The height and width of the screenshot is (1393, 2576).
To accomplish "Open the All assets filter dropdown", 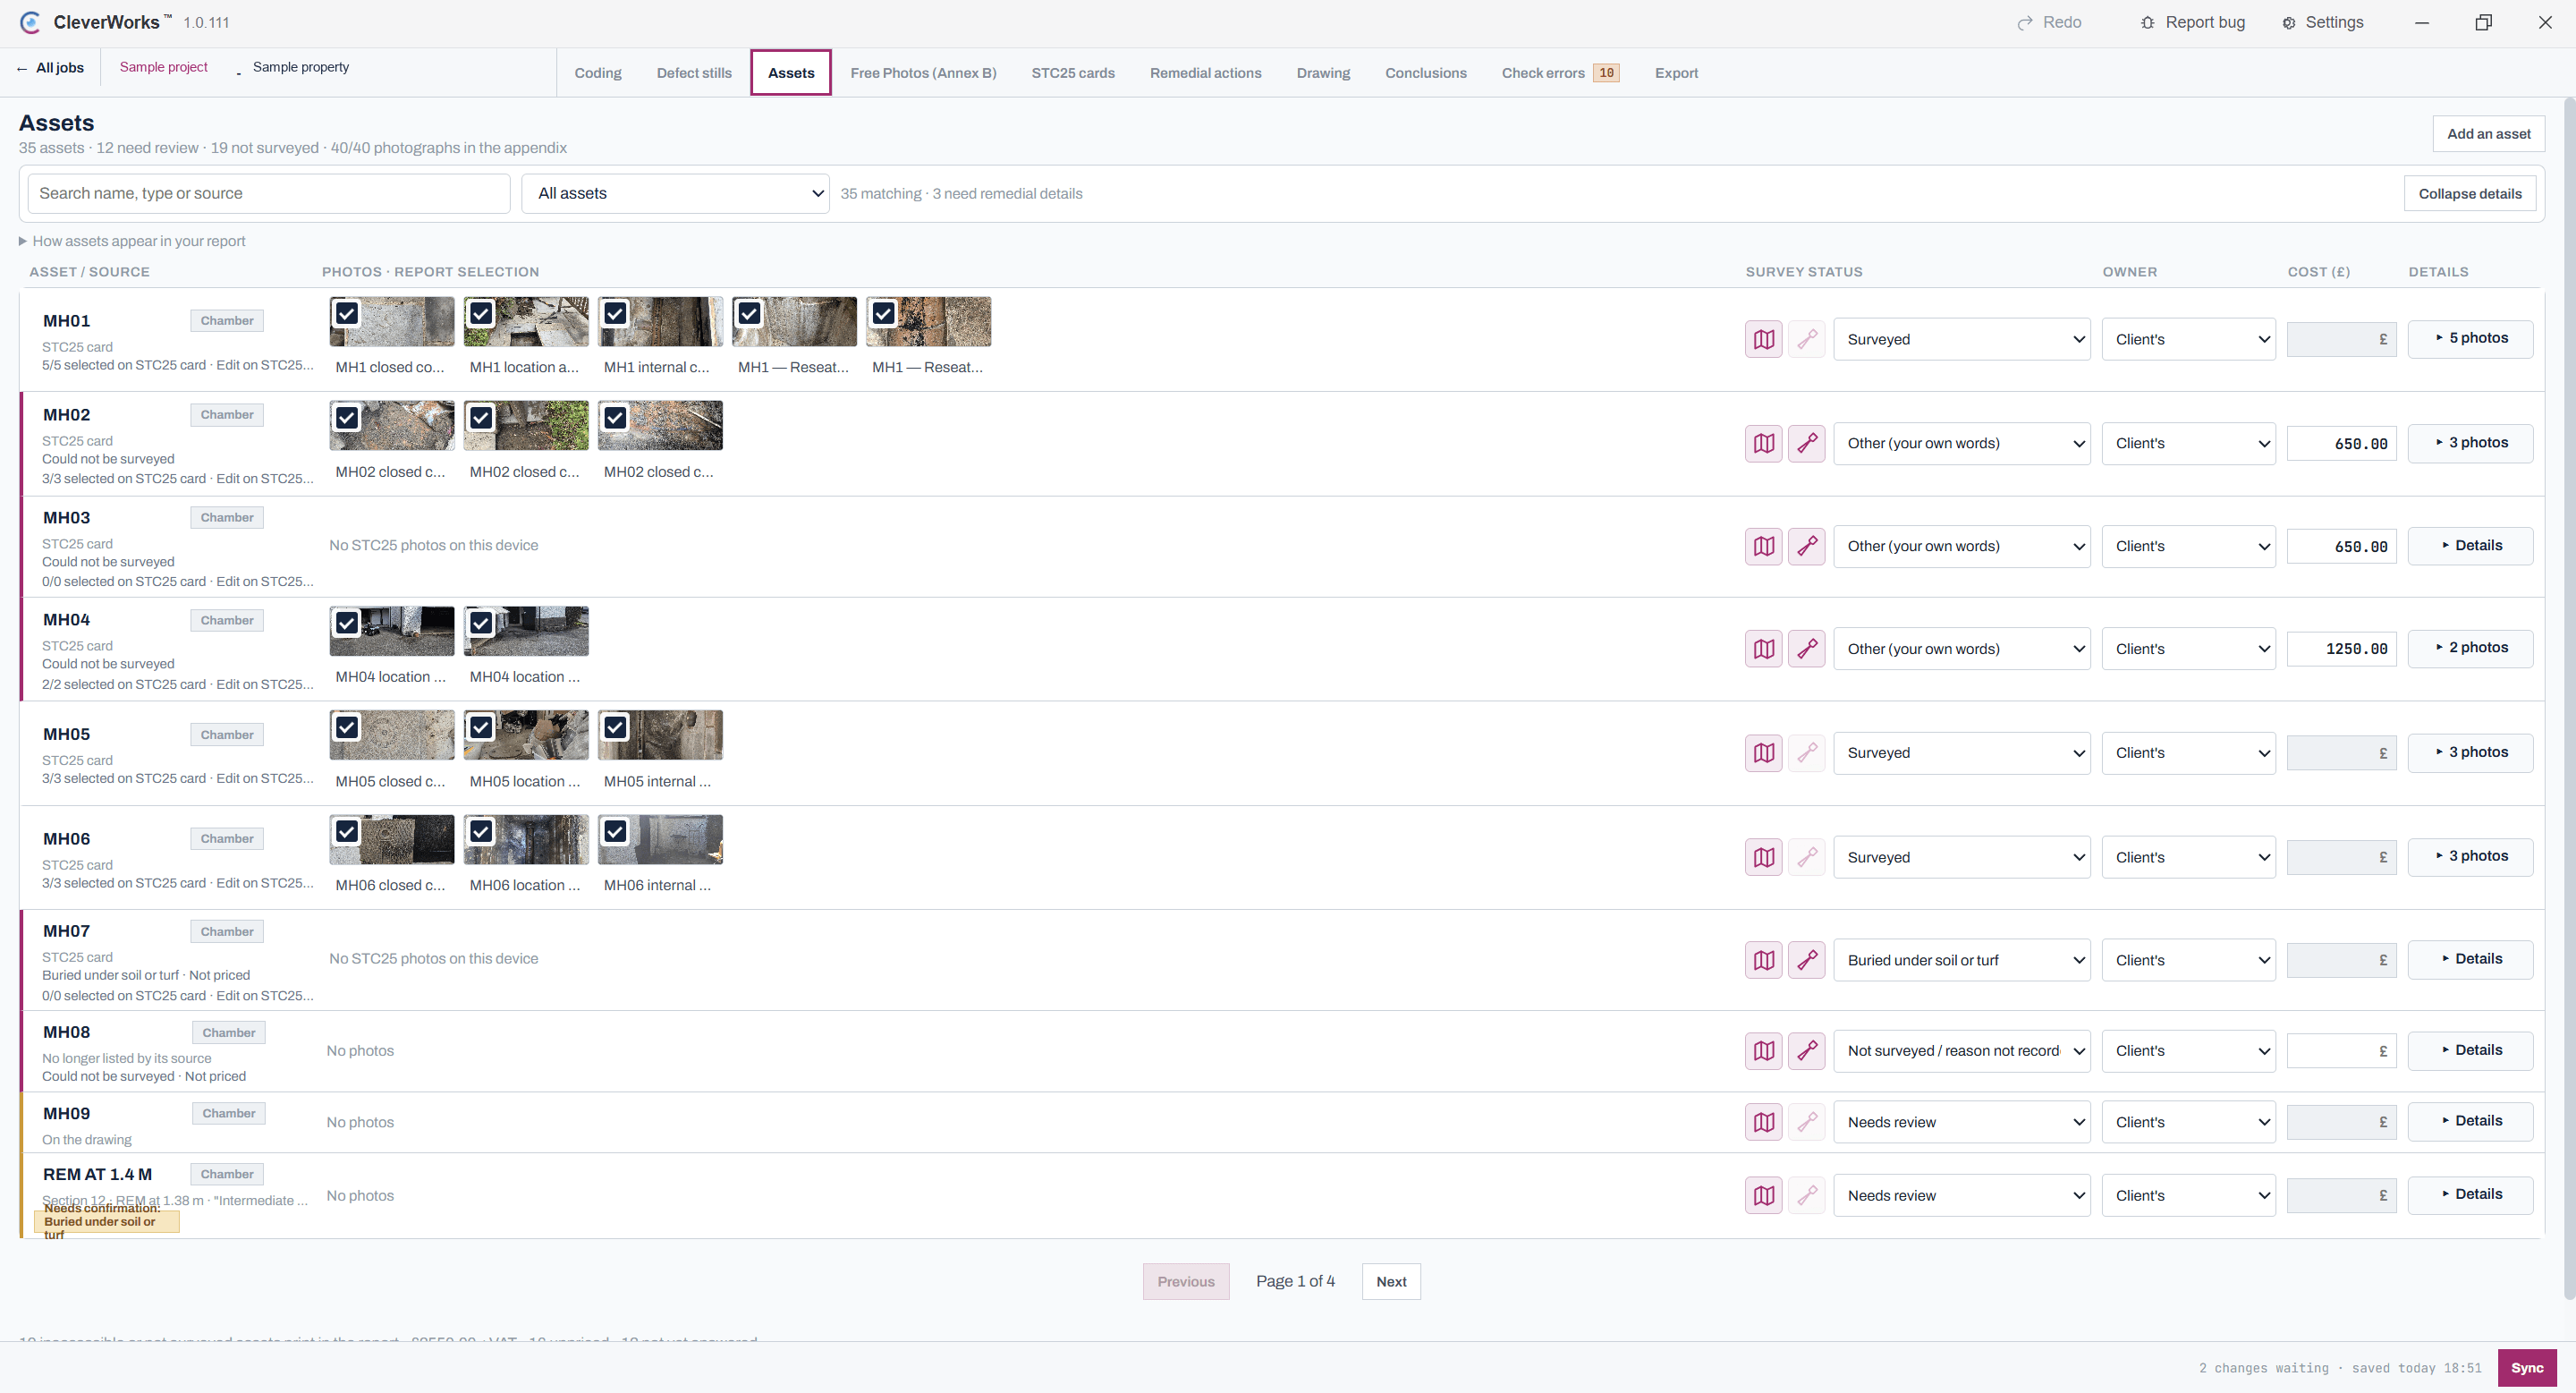I will point(675,193).
